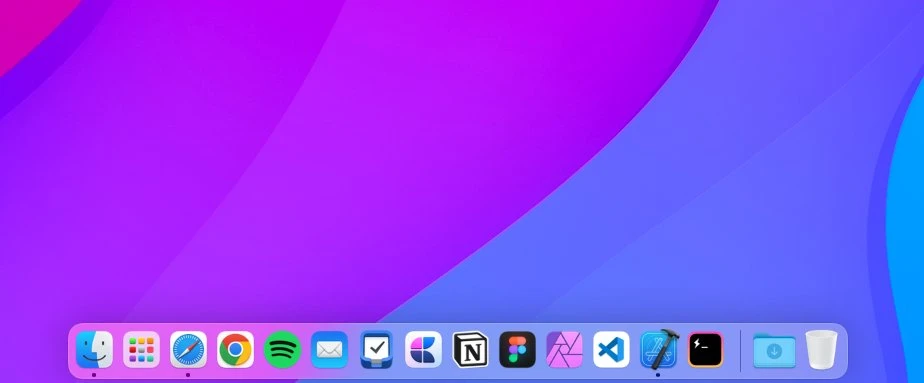Open Notion
The image size is (924, 383).
tap(470, 349)
